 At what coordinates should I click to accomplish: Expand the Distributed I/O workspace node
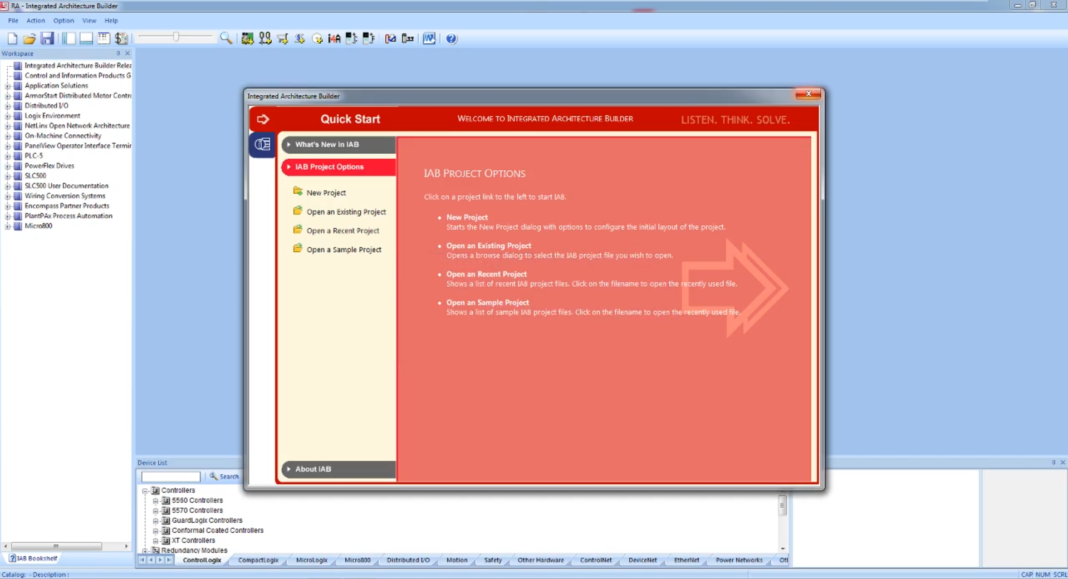point(8,106)
